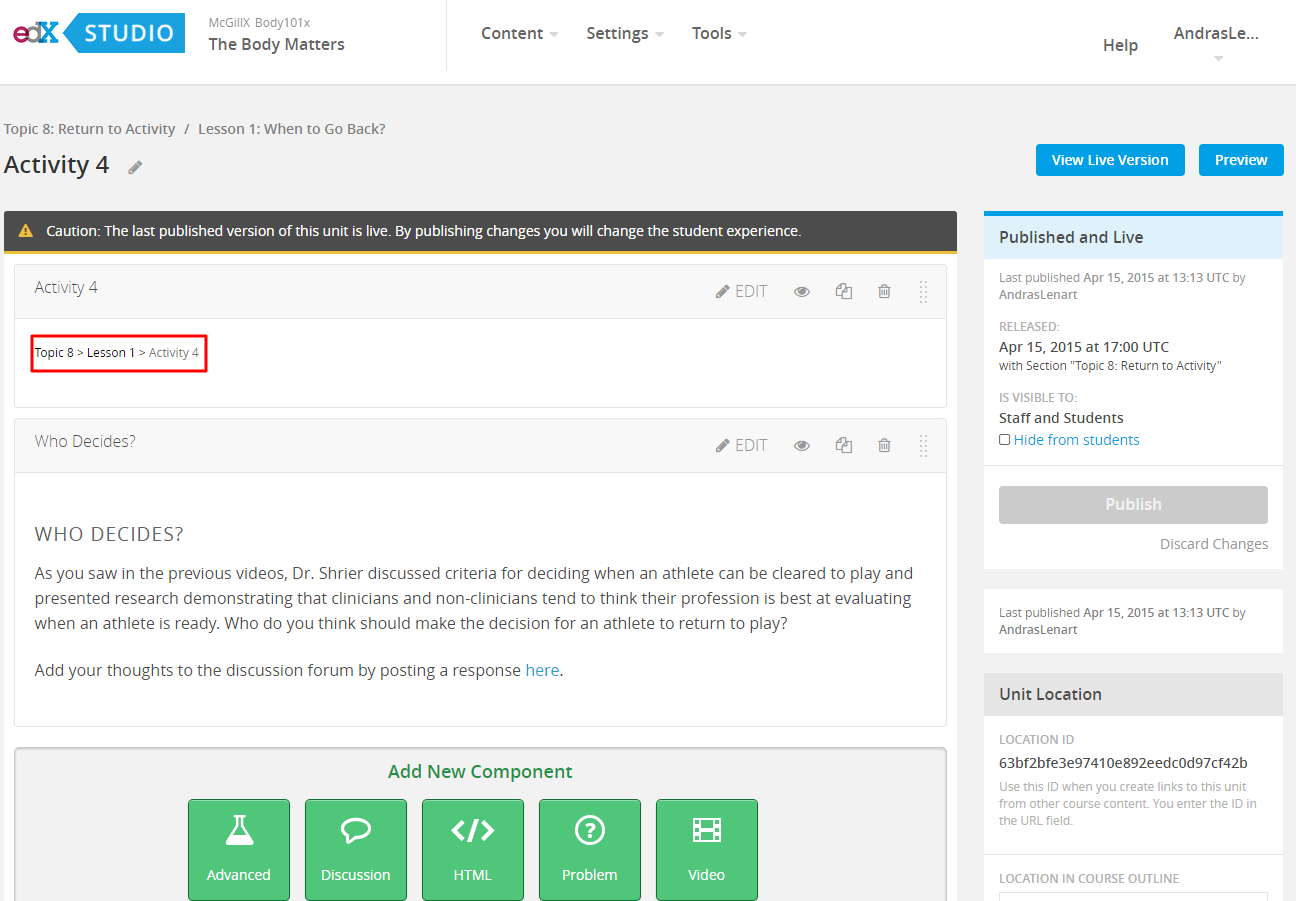Viewport: 1296px width, 901px height.
Task: Click the pencil icon beside Activity 4 title
Action: [x=135, y=167]
